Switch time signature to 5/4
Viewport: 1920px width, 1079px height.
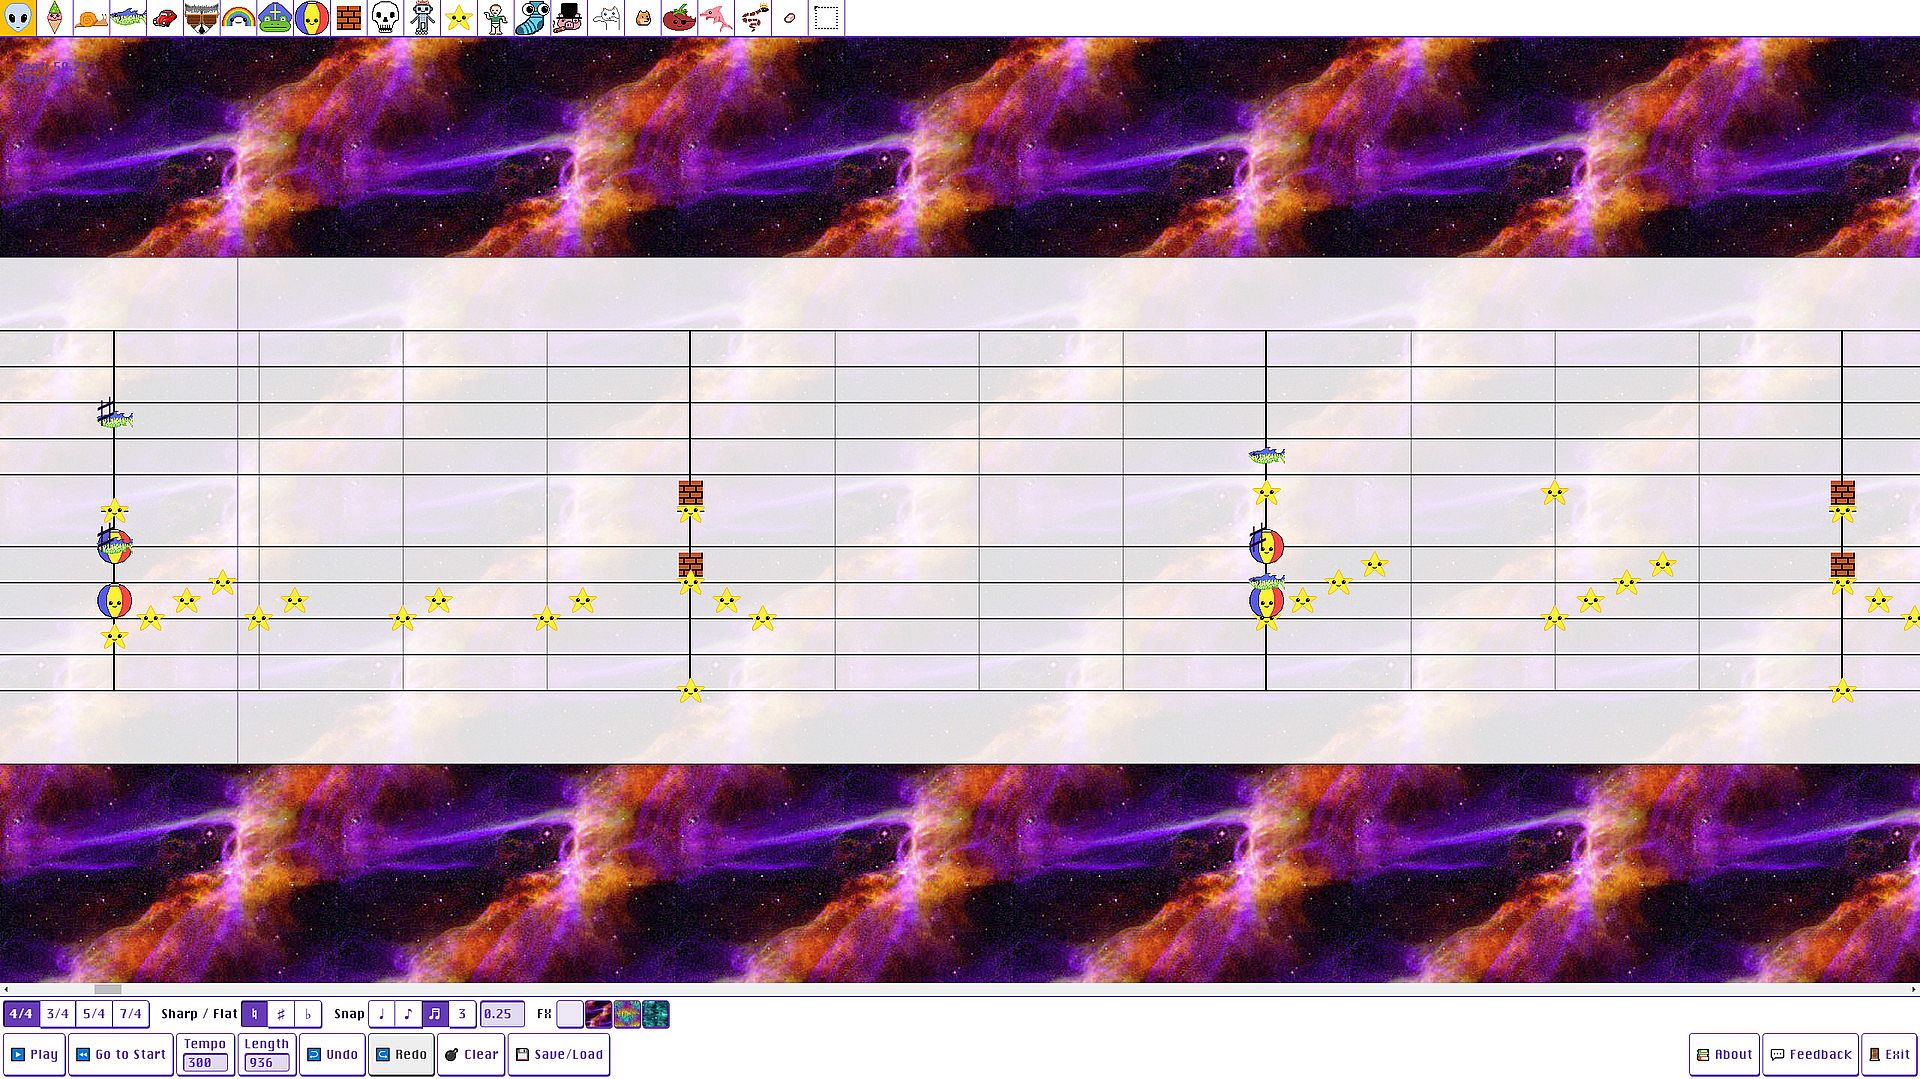94,1014
